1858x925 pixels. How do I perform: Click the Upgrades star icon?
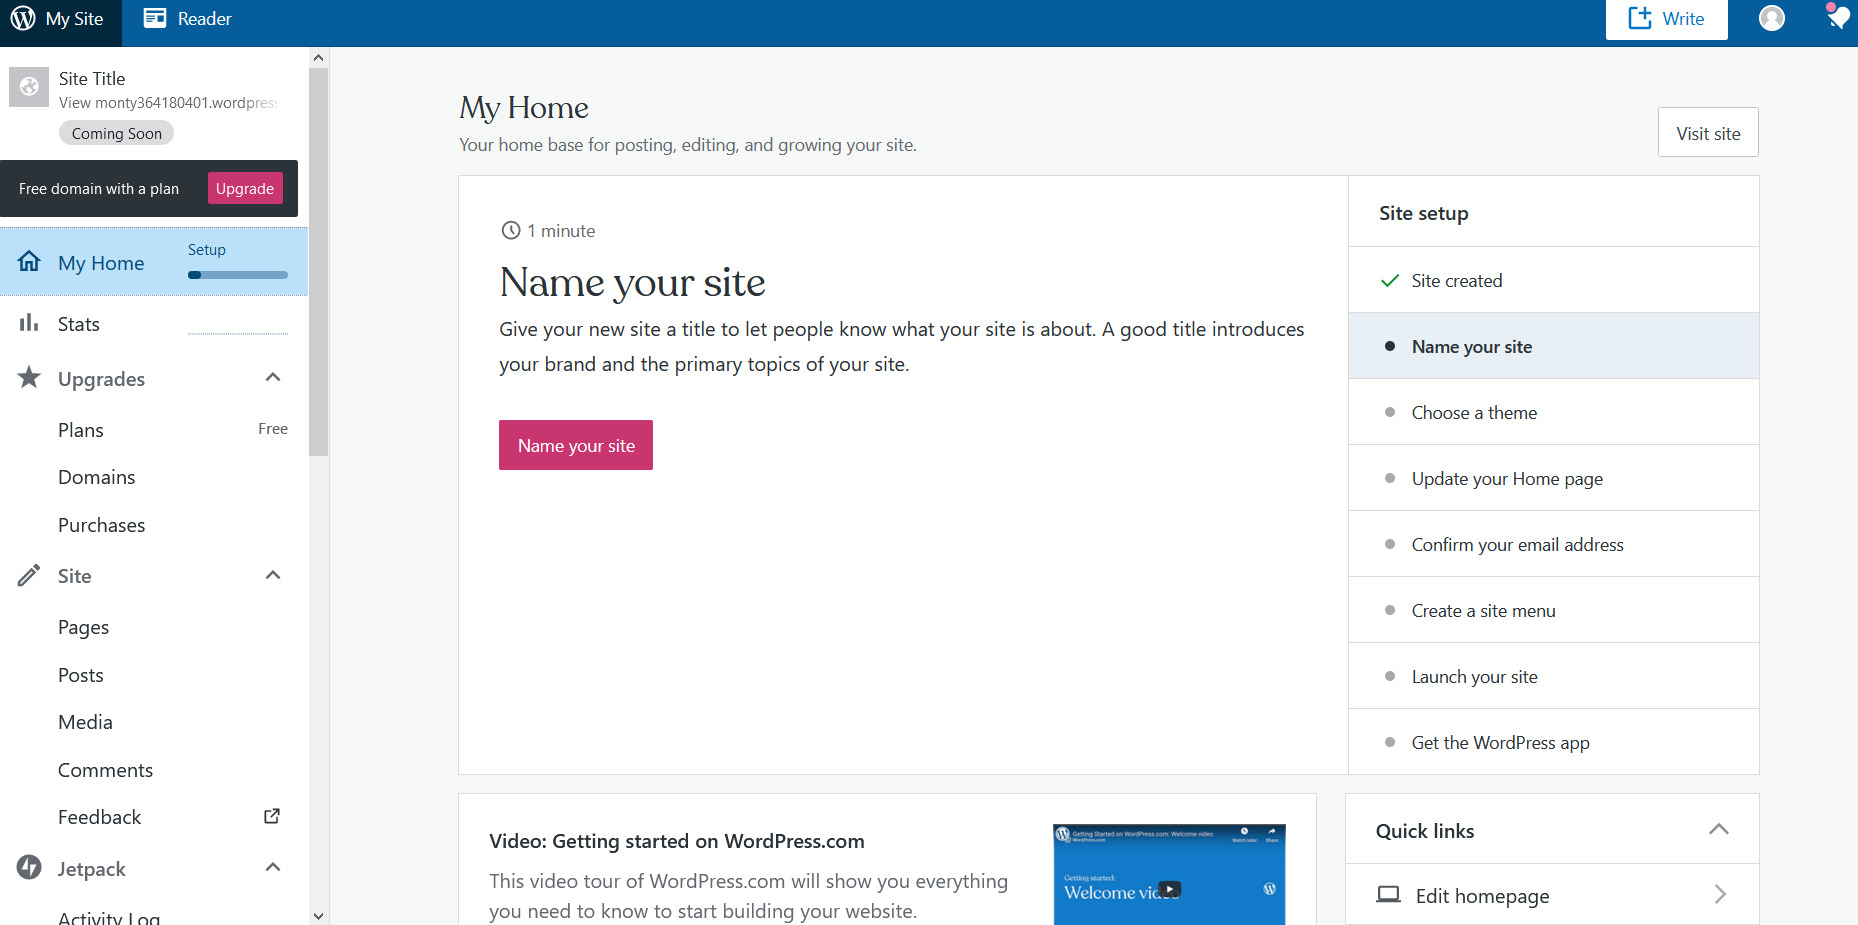pos(29,377)
